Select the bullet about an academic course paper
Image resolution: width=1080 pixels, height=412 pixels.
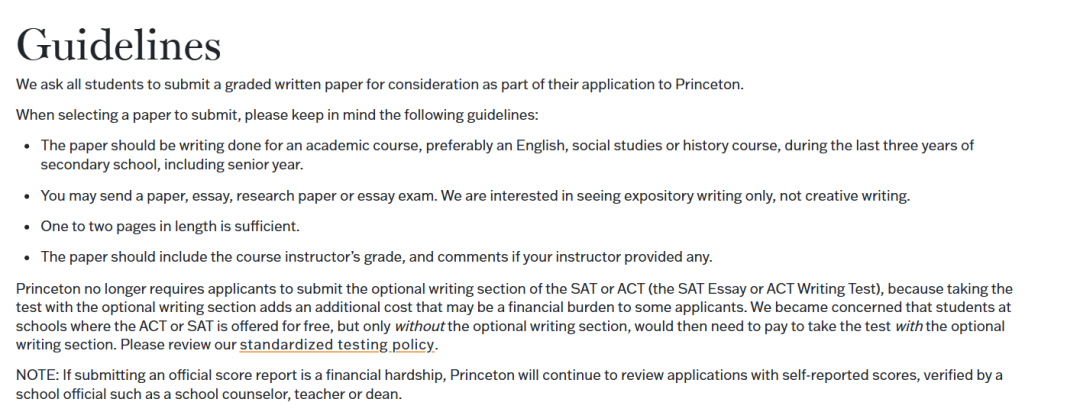(x=507, y=155)
